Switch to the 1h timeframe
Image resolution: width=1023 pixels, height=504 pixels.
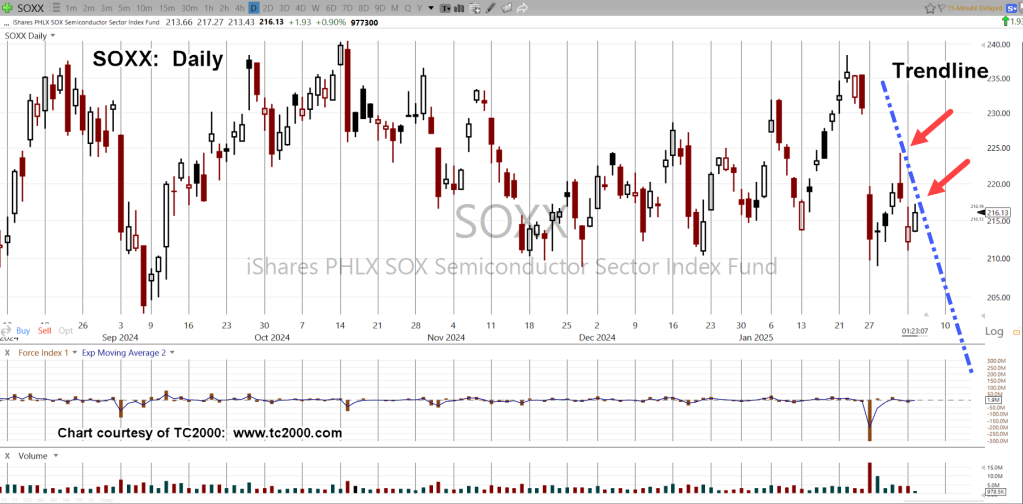(210, 7)
